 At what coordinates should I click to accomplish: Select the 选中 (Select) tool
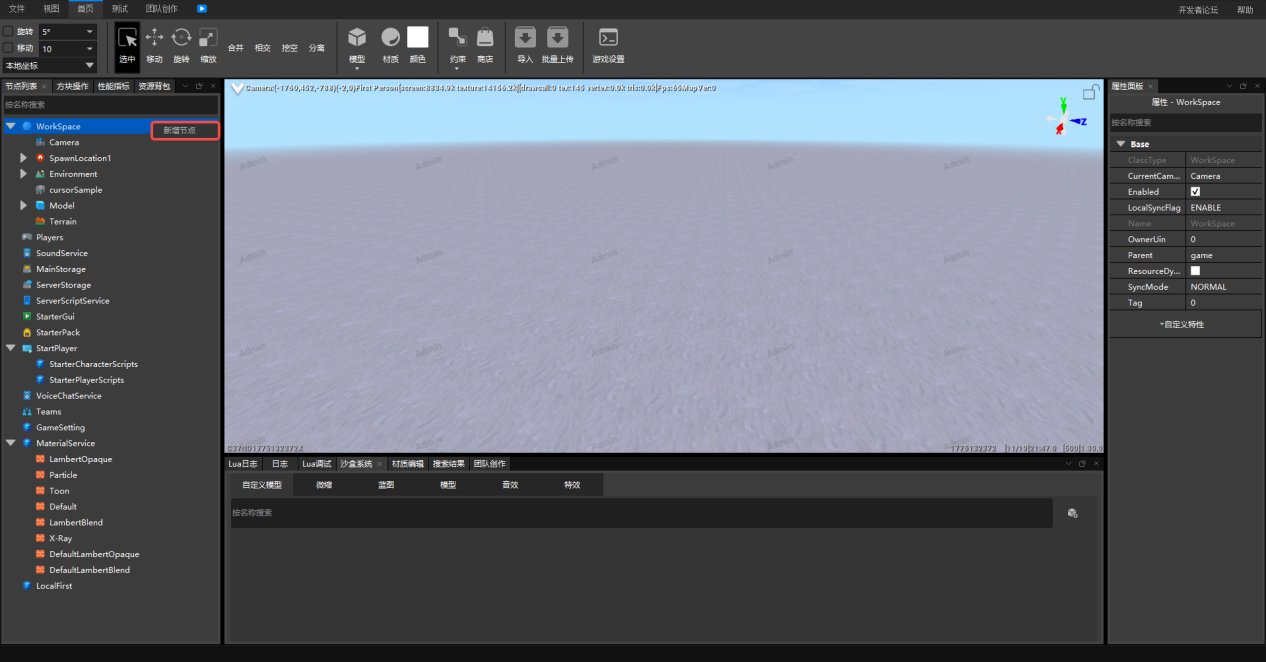127,45
